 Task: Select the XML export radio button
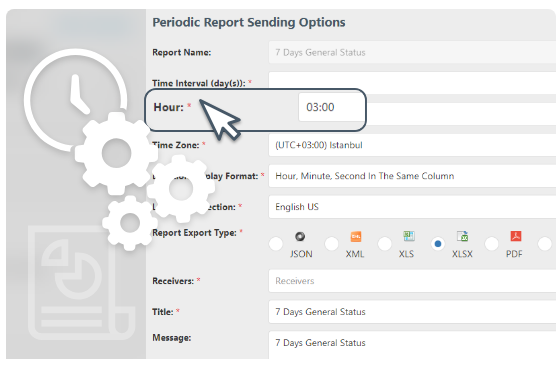tap(332, 244)
